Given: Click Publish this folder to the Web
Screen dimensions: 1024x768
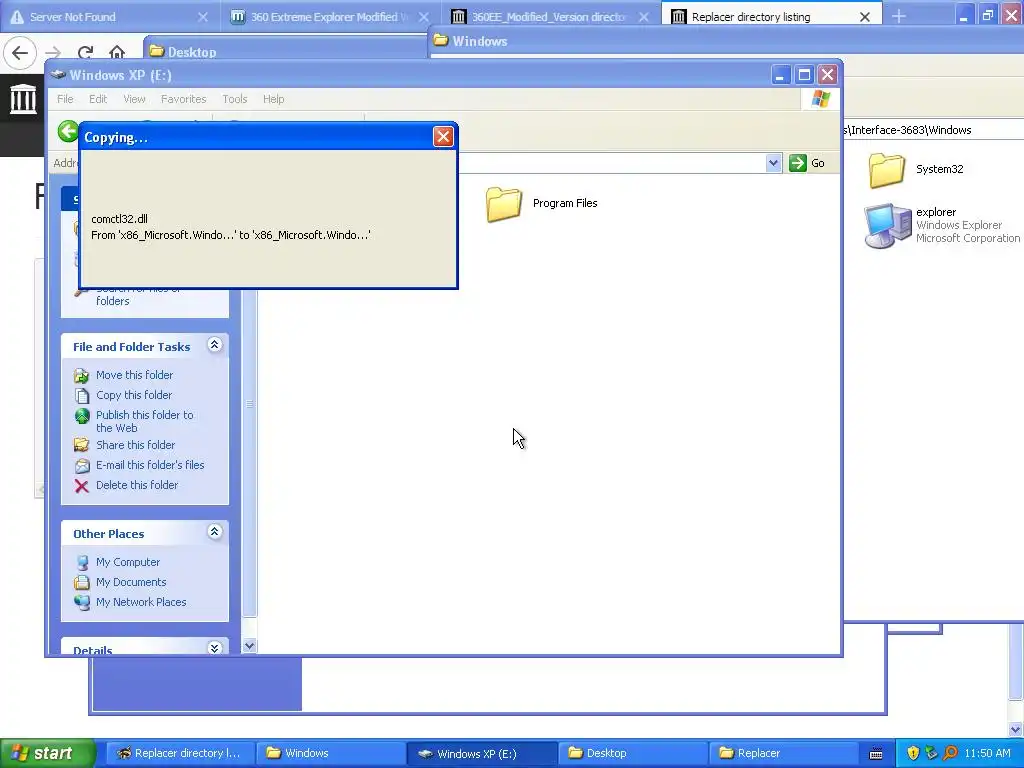Looking at the screenshot, I should 144,421.
